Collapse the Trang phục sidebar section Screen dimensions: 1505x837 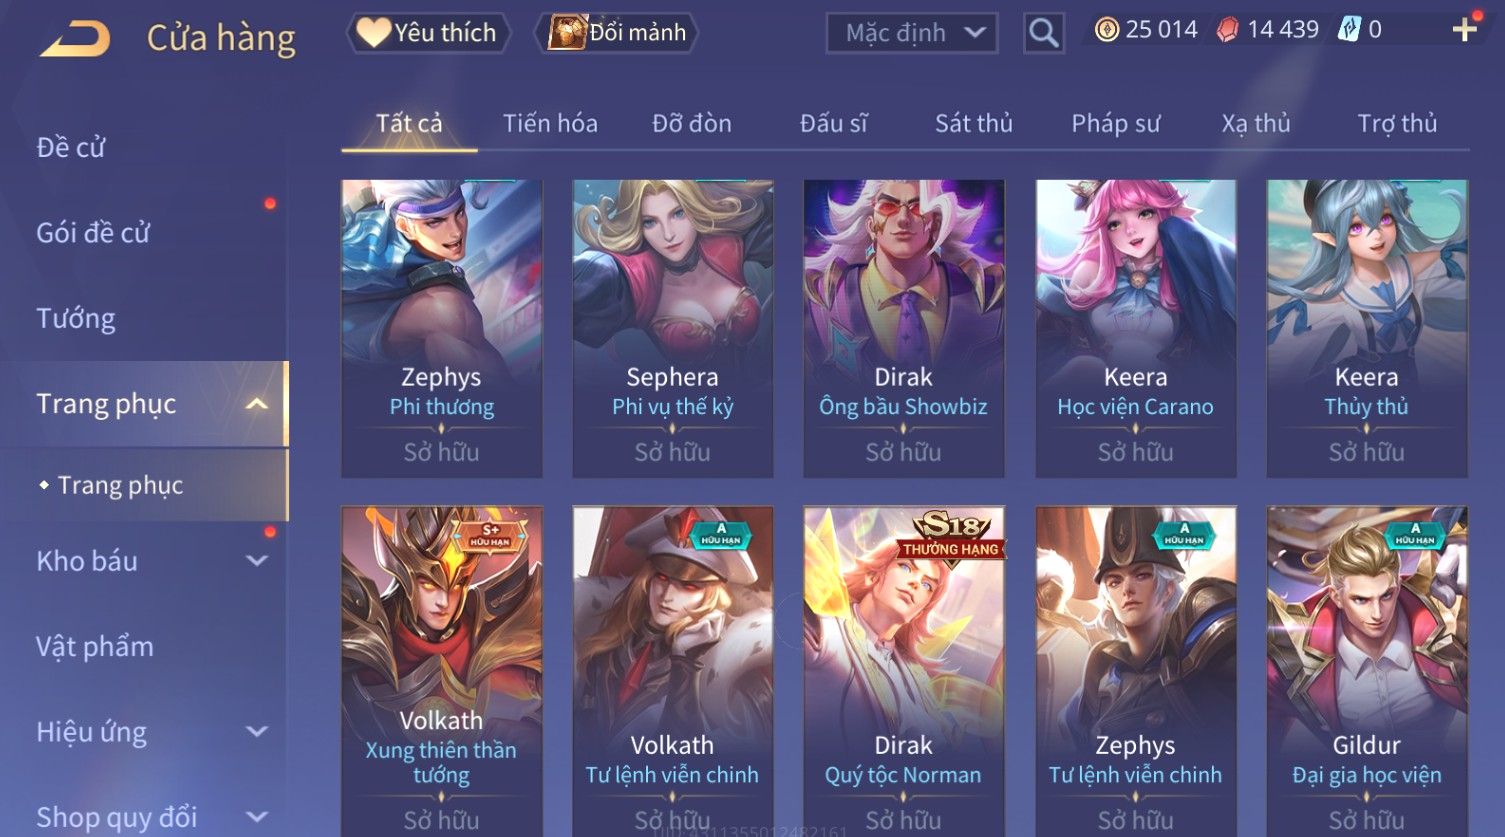[x=257, y=404]
